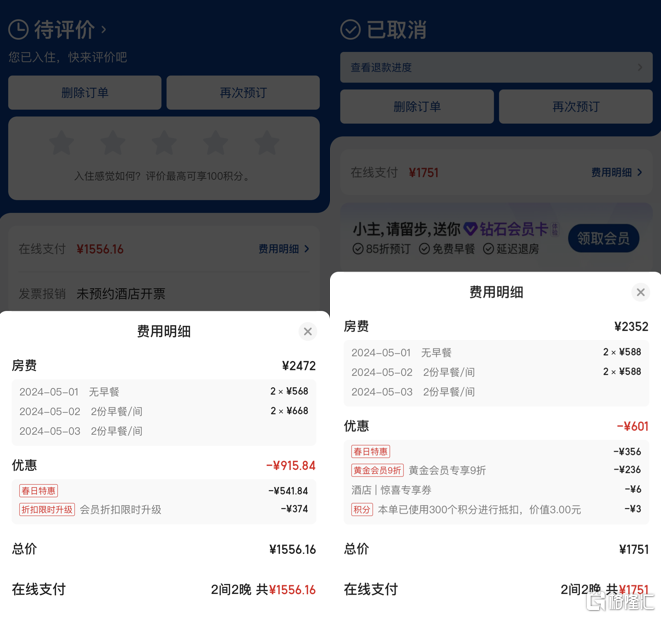Tap the diamond icon before 钻石会员卡
Viewport: 661px width, 618px height.
coord(470,229)
